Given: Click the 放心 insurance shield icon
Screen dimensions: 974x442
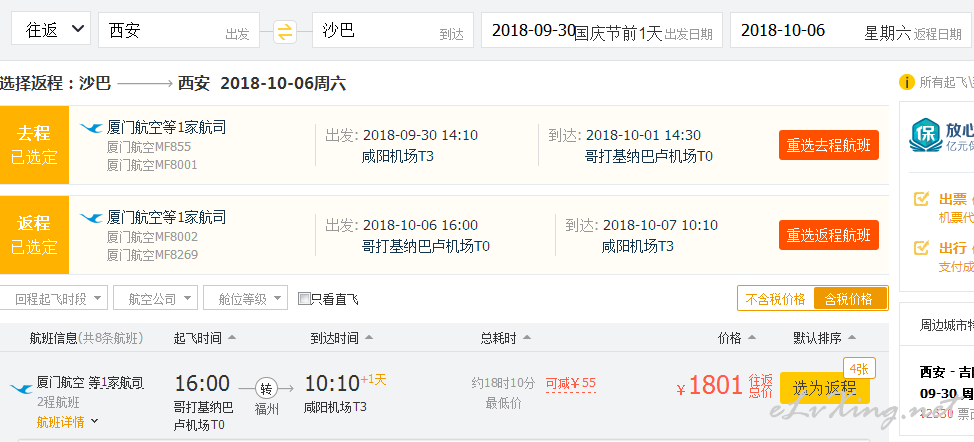Looking at the screenshot, I should coord(926,135).
